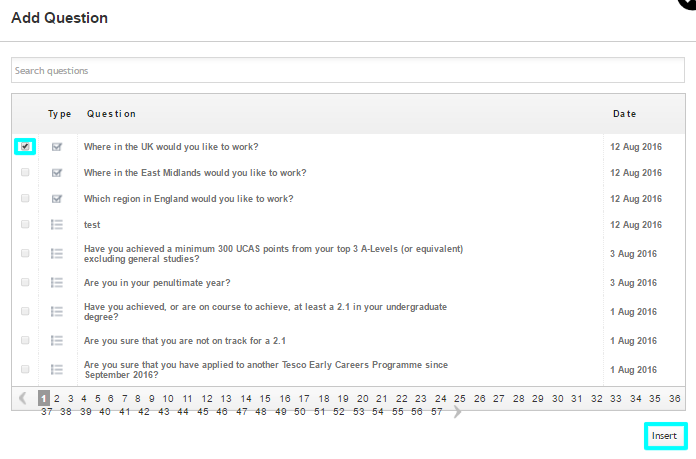696x459 pixels.
Task: Go to next page using right arrow
Action: click(457, 411)
